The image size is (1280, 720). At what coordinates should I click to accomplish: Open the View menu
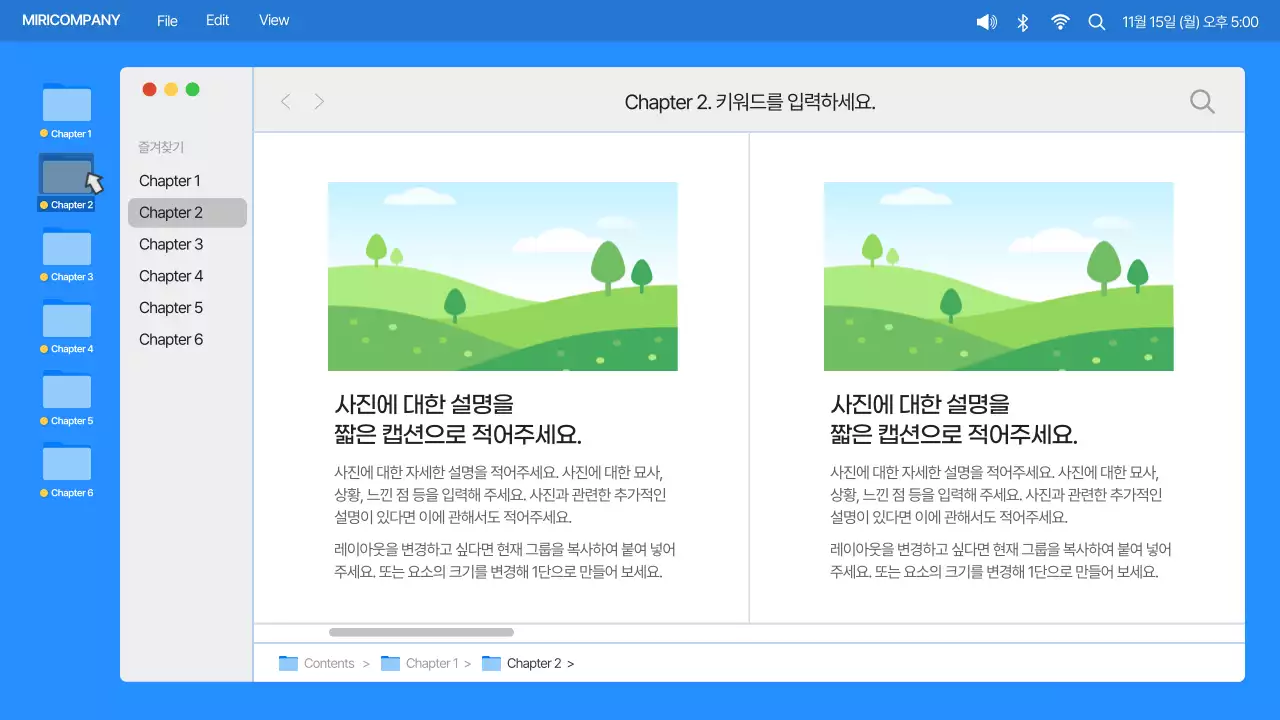click(273, 20)
